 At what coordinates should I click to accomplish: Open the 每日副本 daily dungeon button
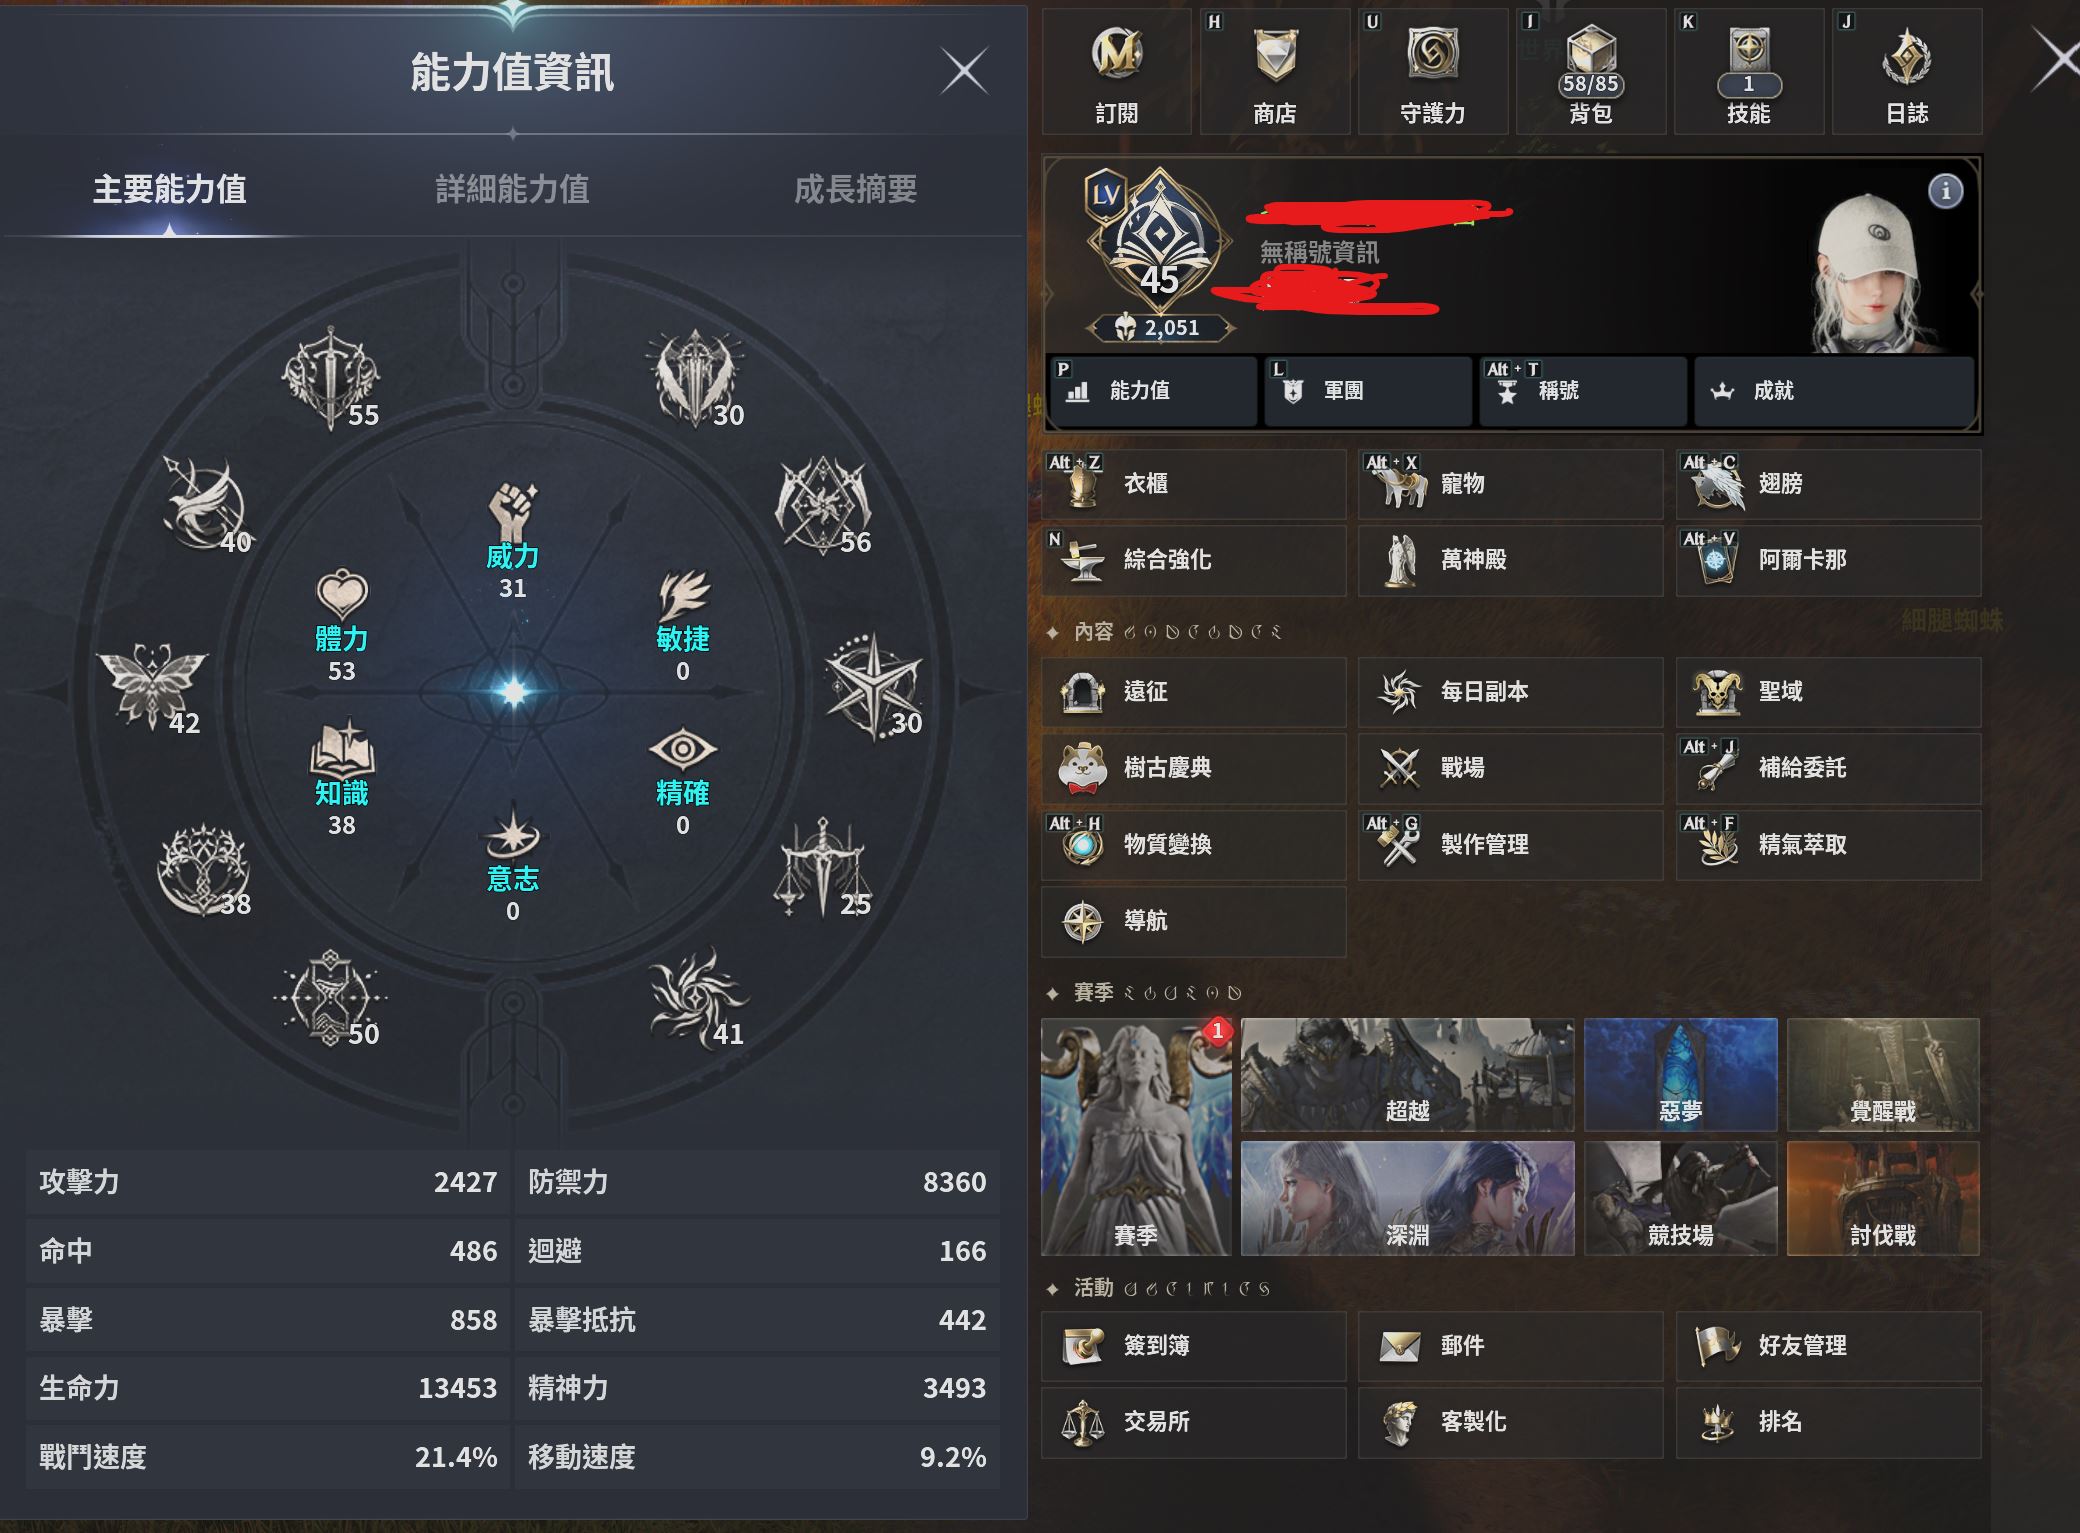pyautogui.click(x=1510, y=692)
